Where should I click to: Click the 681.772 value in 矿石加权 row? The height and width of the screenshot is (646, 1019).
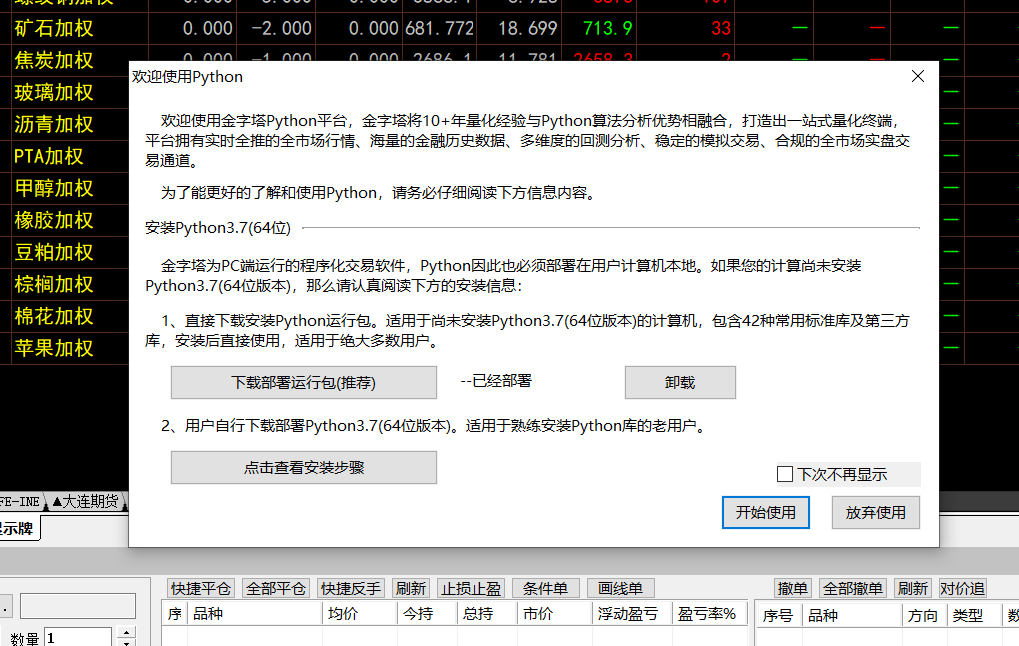coord(439,29)
